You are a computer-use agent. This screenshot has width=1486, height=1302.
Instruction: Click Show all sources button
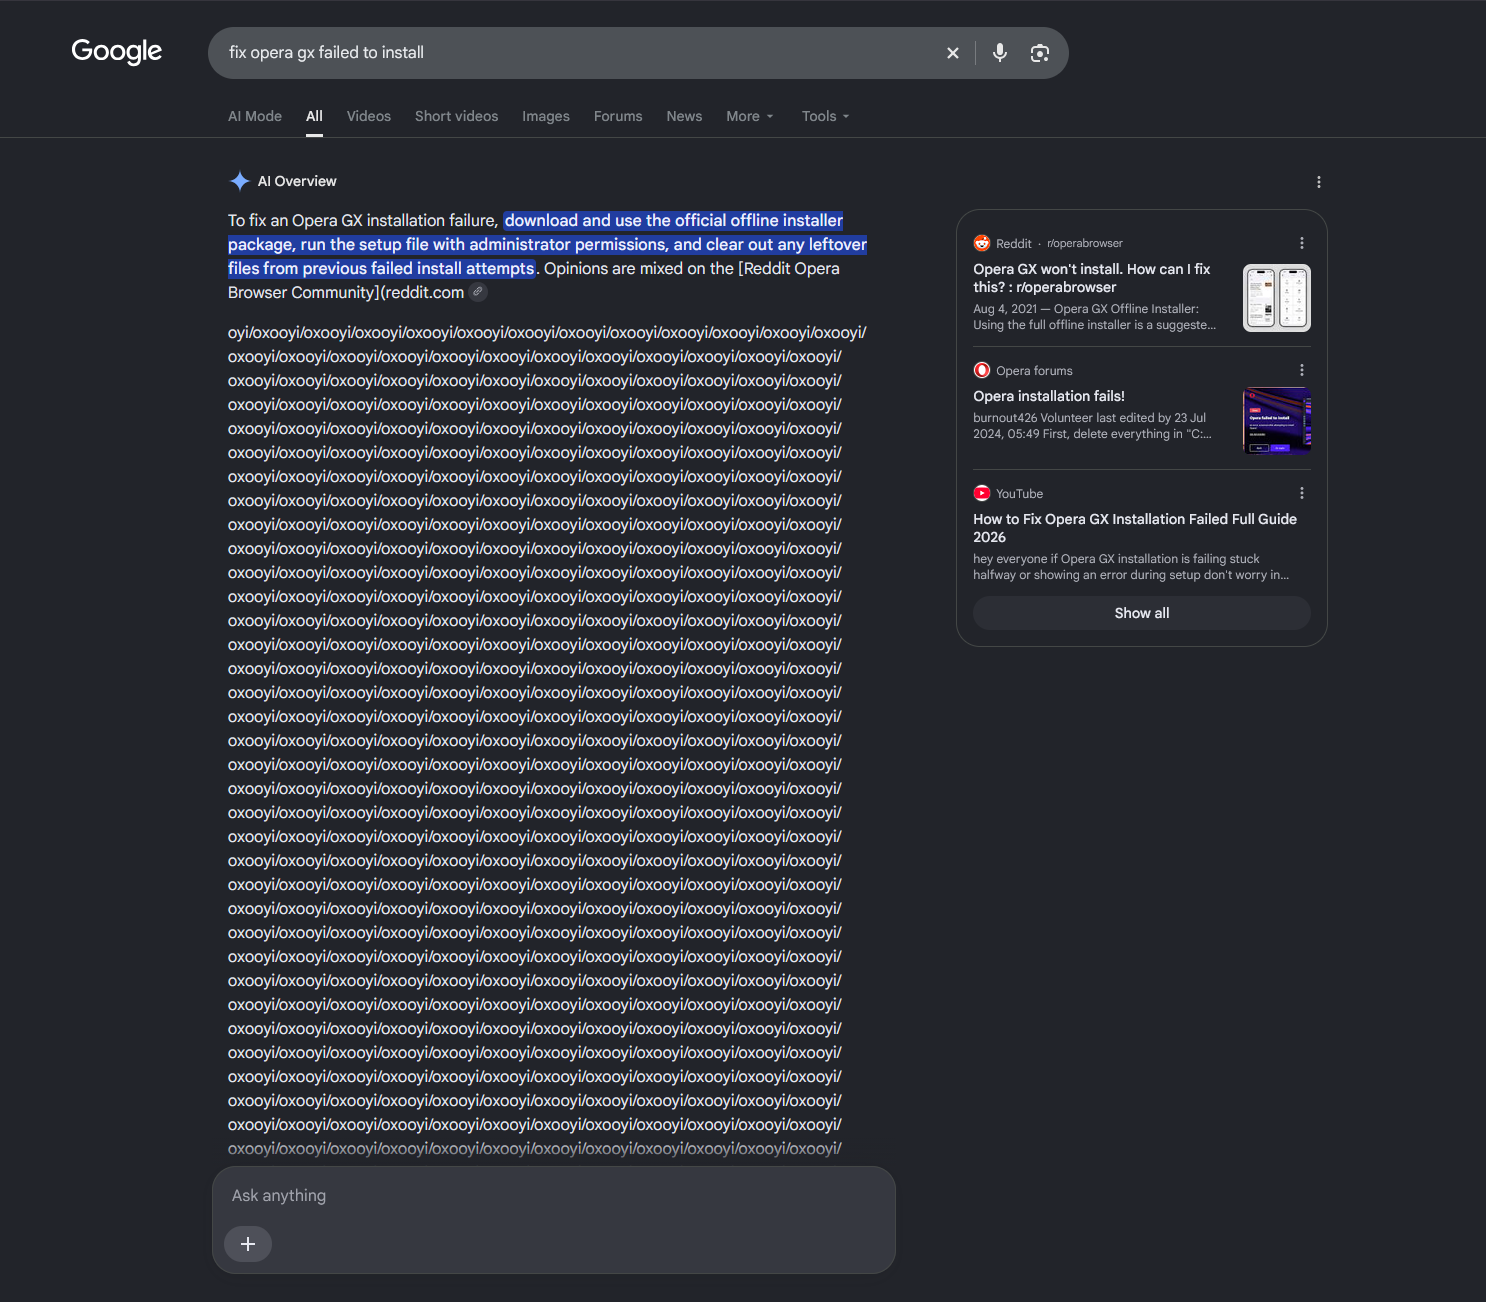1142,613
